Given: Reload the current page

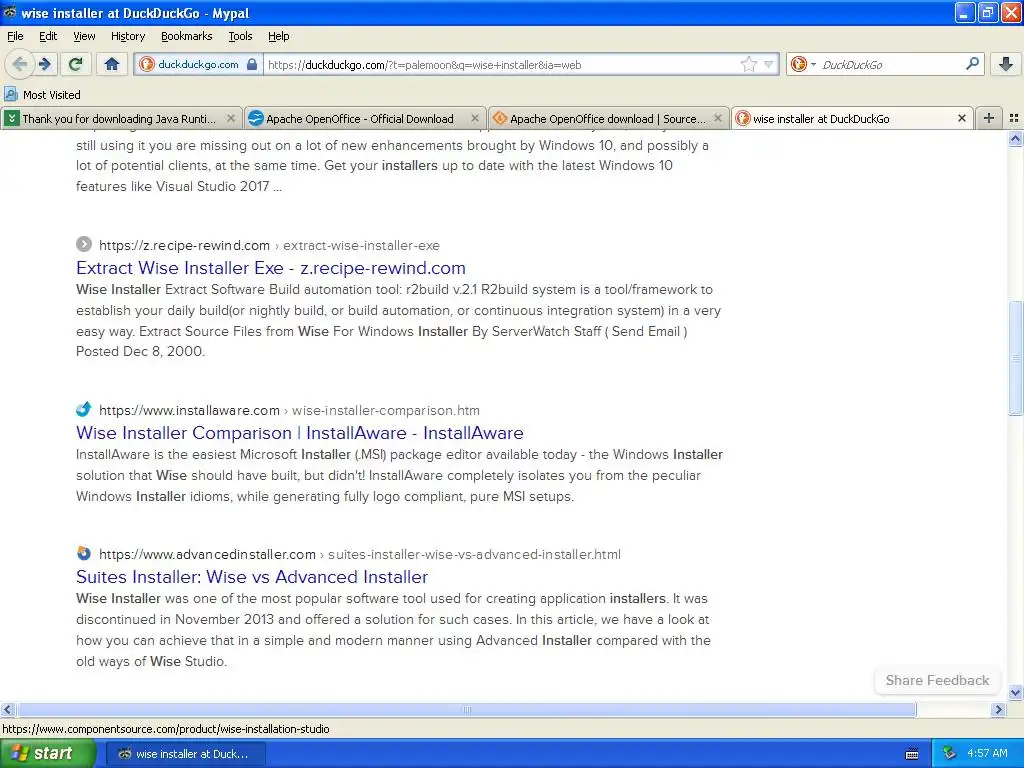Looking at the screenshot, I should [x=76, y=64].
